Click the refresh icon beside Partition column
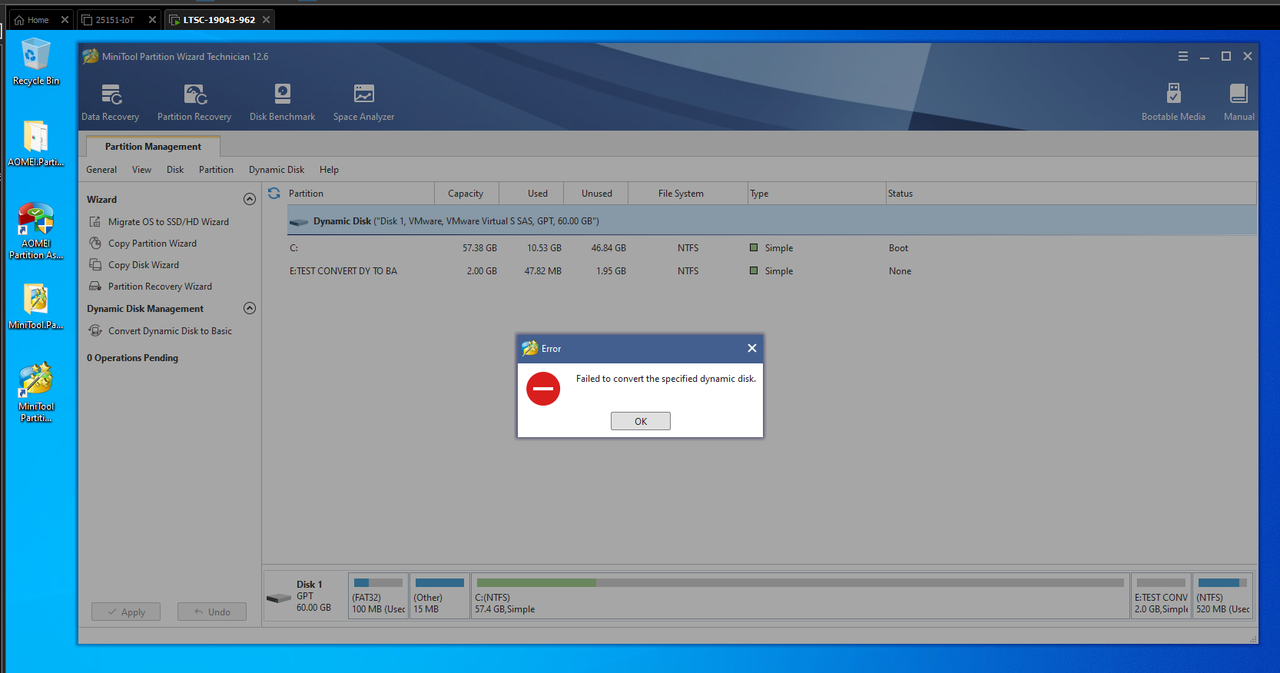 click(274, 193)
